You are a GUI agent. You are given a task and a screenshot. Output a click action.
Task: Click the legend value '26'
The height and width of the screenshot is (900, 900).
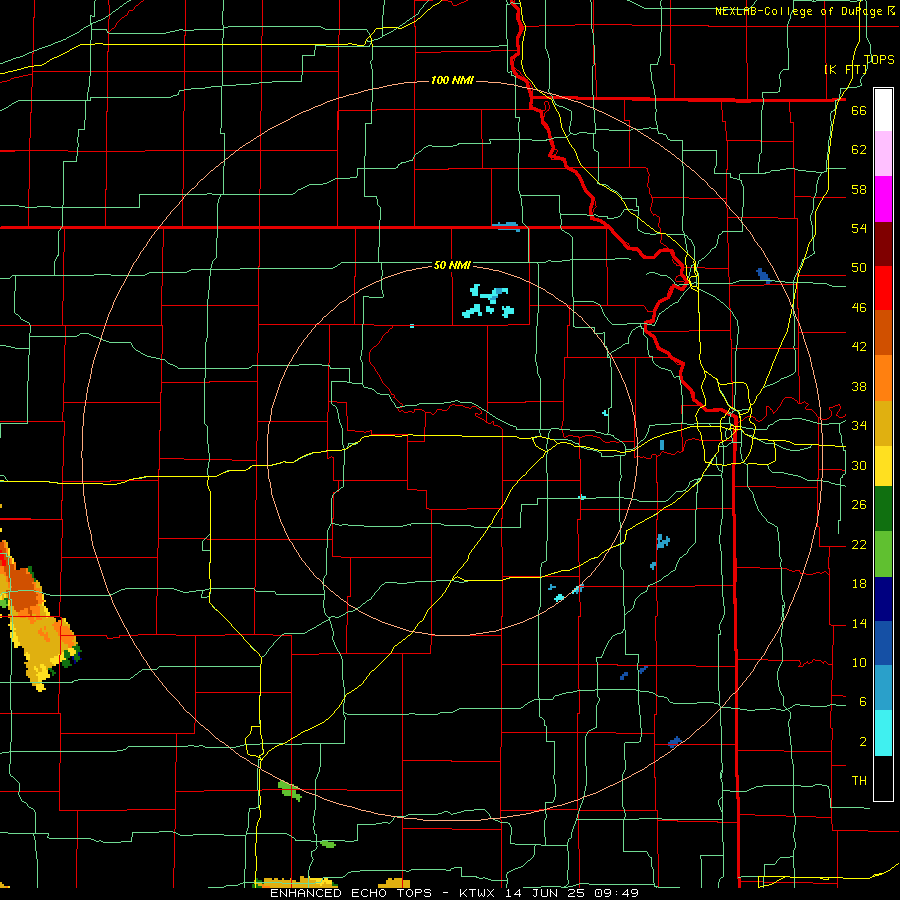859,505
